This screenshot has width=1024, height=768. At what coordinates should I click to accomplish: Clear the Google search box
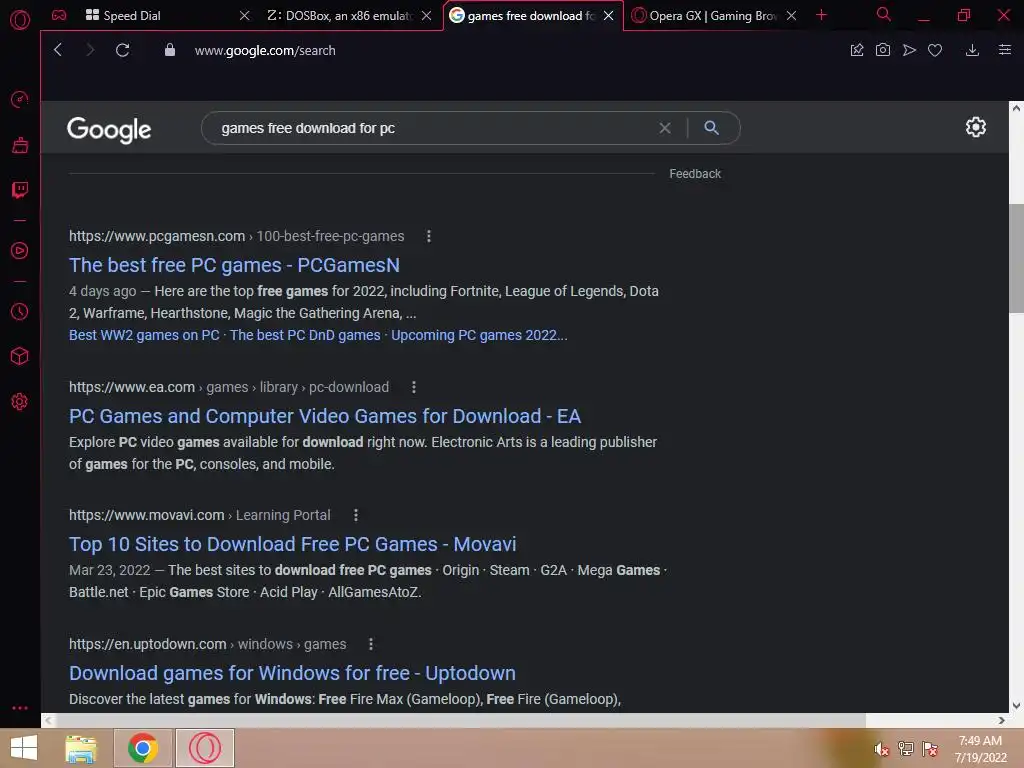coord(665,128)
